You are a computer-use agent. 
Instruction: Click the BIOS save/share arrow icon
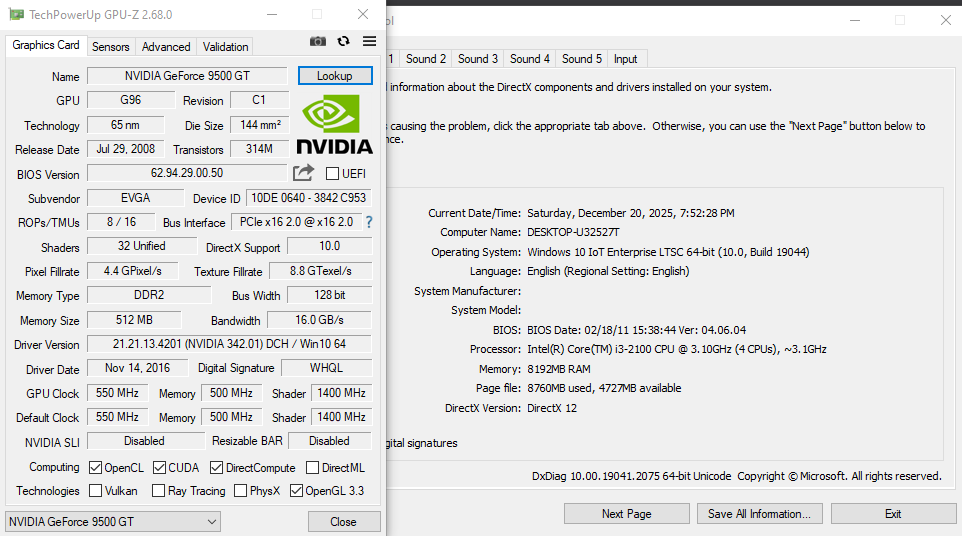tap(303, 173)
